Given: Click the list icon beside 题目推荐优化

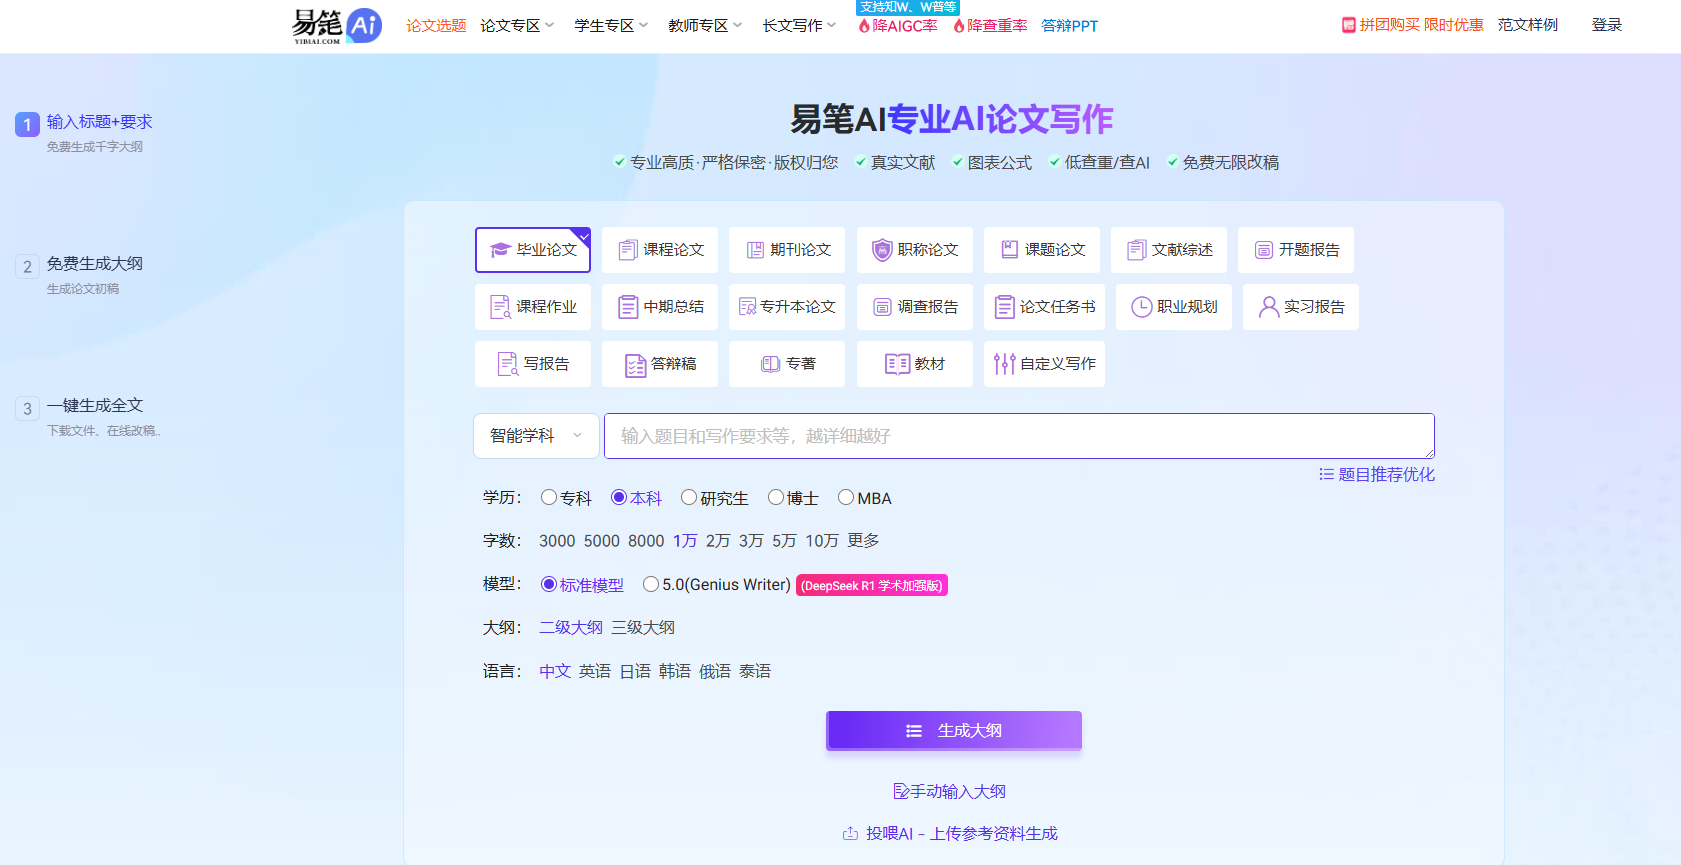Looking at the screenshot, I should [1326, 474].
